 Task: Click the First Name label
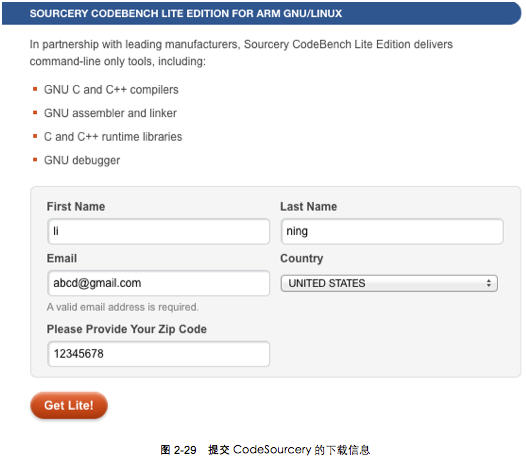(76, 206)
